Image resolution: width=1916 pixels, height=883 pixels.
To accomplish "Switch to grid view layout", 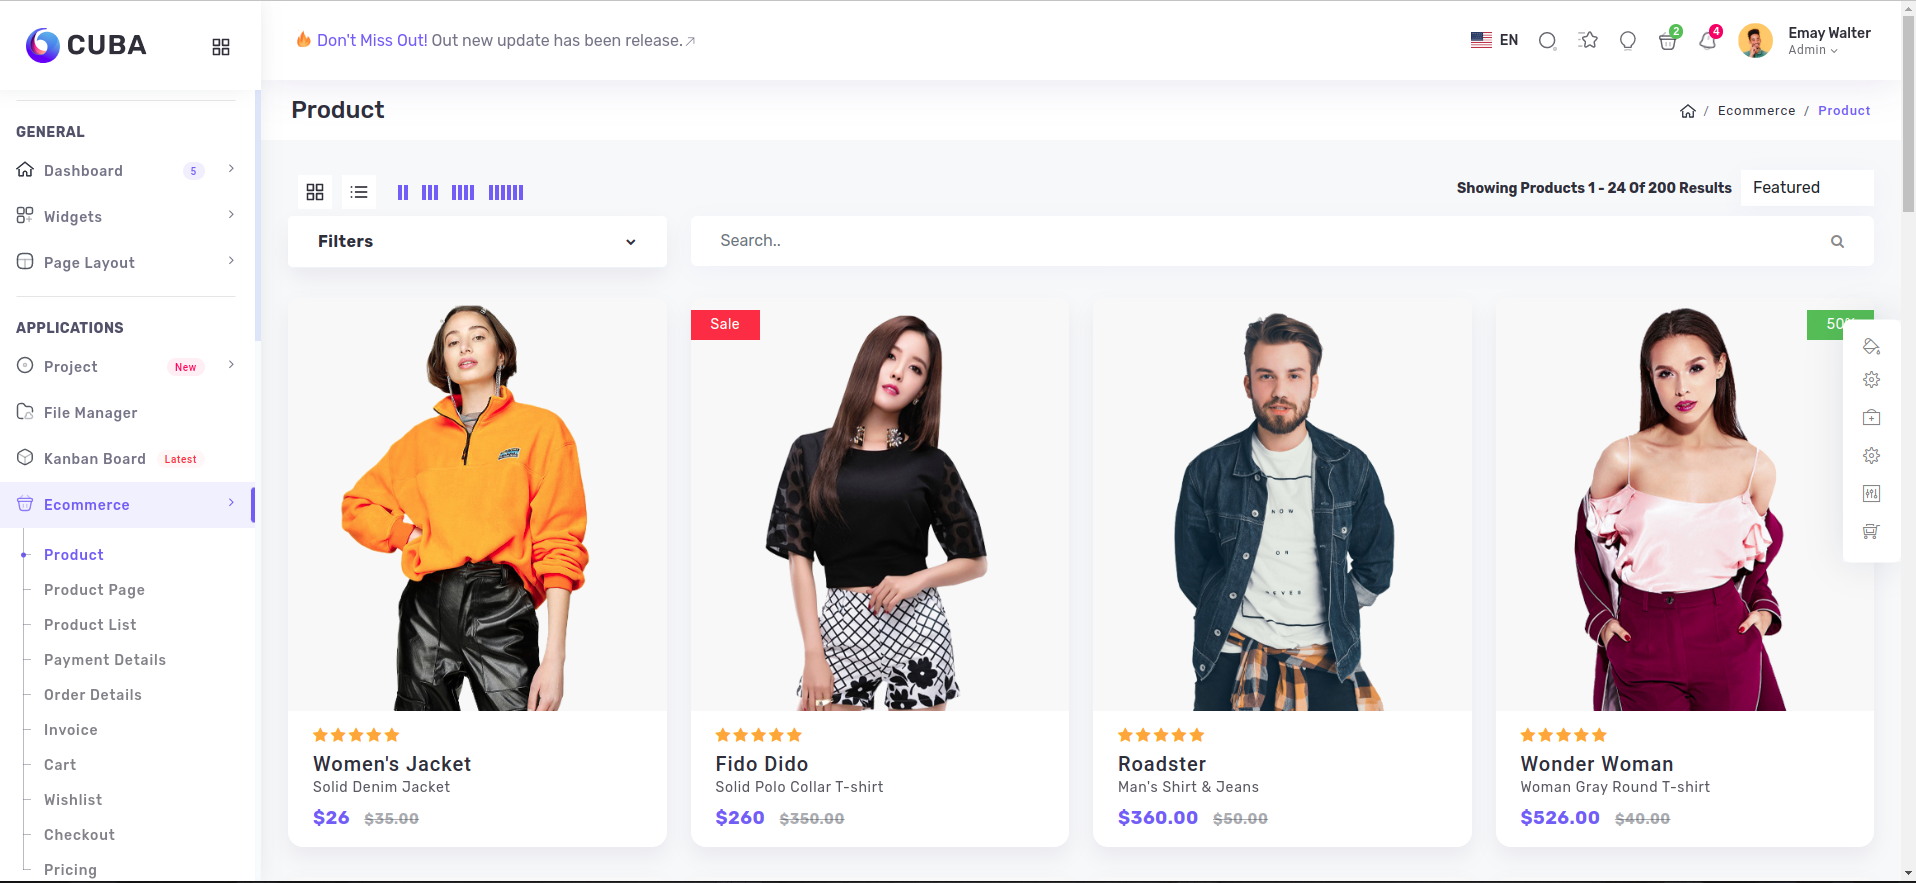I will pyautogui.click(x=315, y=192).
